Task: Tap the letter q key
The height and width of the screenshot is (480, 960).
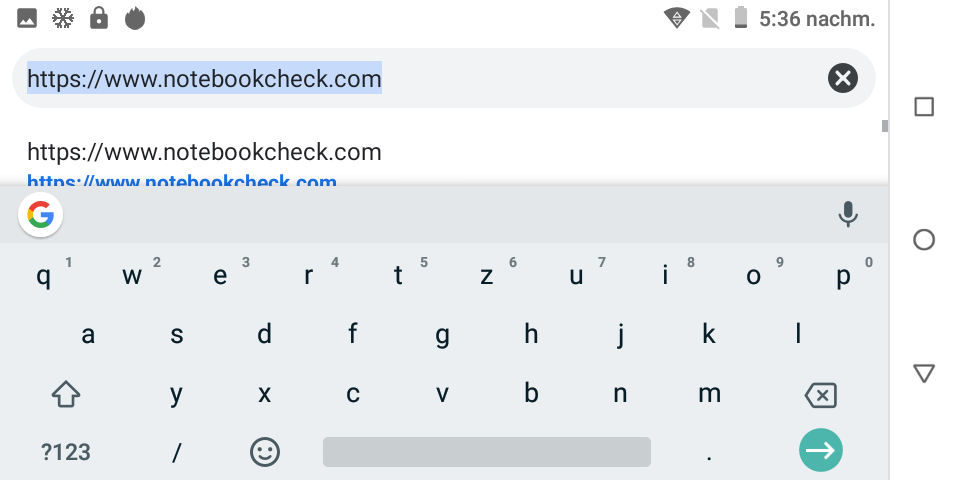Action: [x=43, y=276]
